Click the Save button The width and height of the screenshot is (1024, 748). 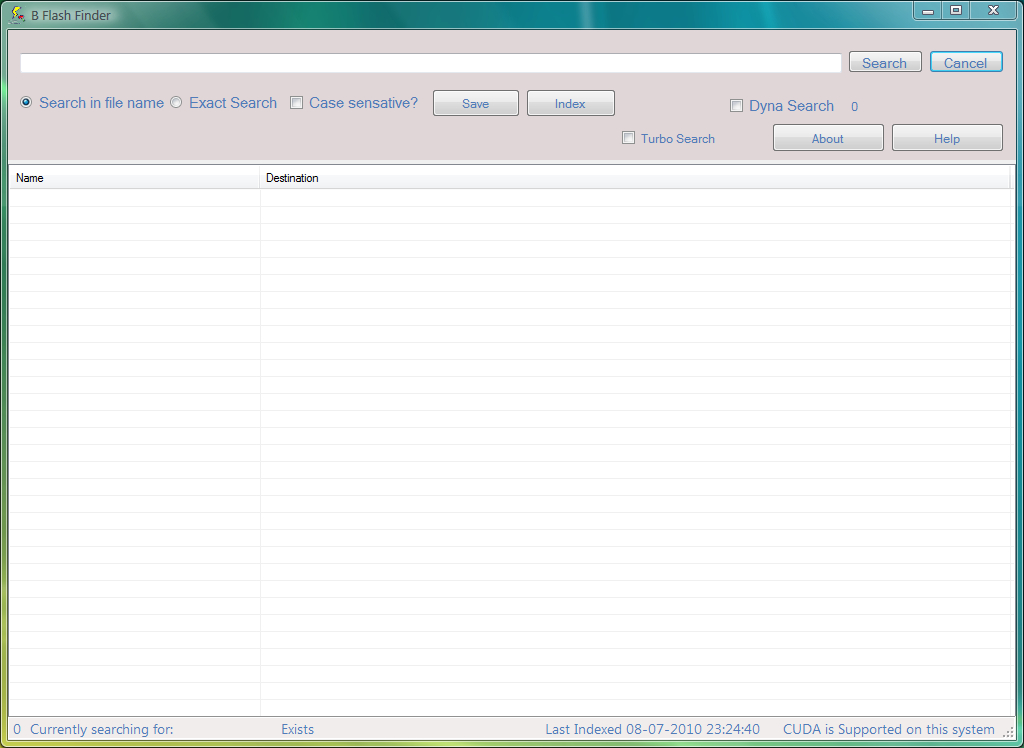tap(475, 102)
